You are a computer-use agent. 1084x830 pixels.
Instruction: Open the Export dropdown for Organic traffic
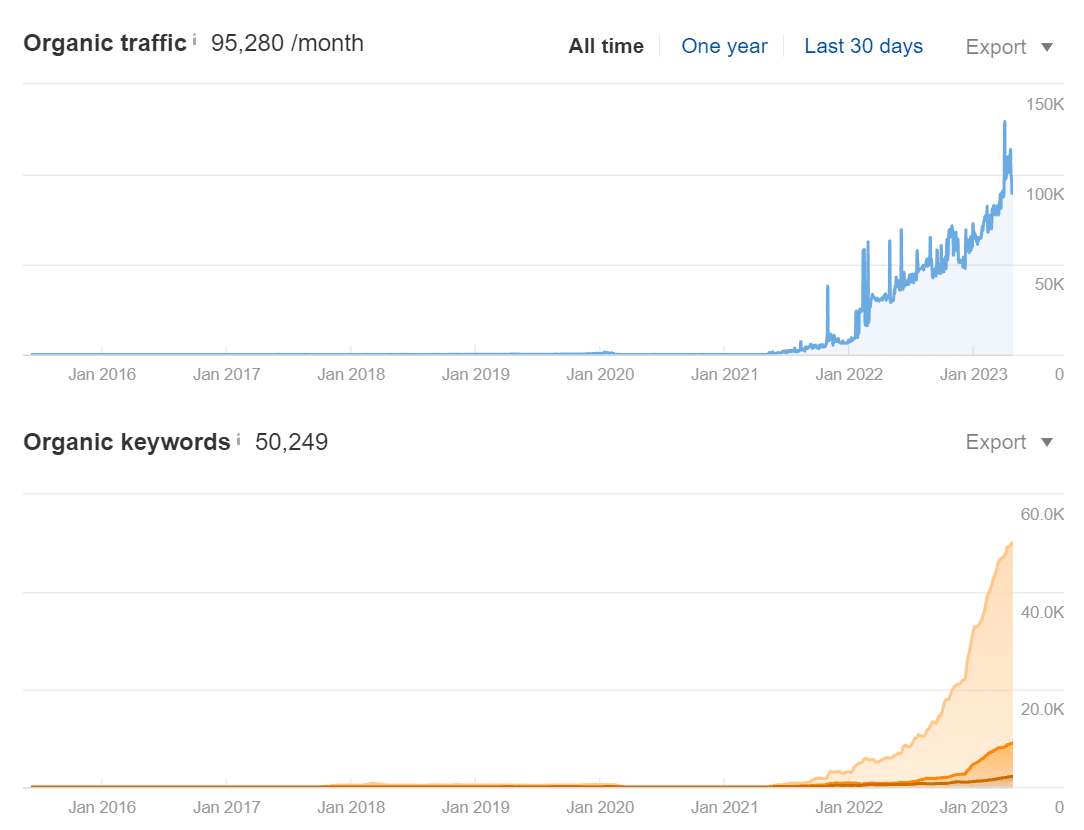click(1009, 47)
